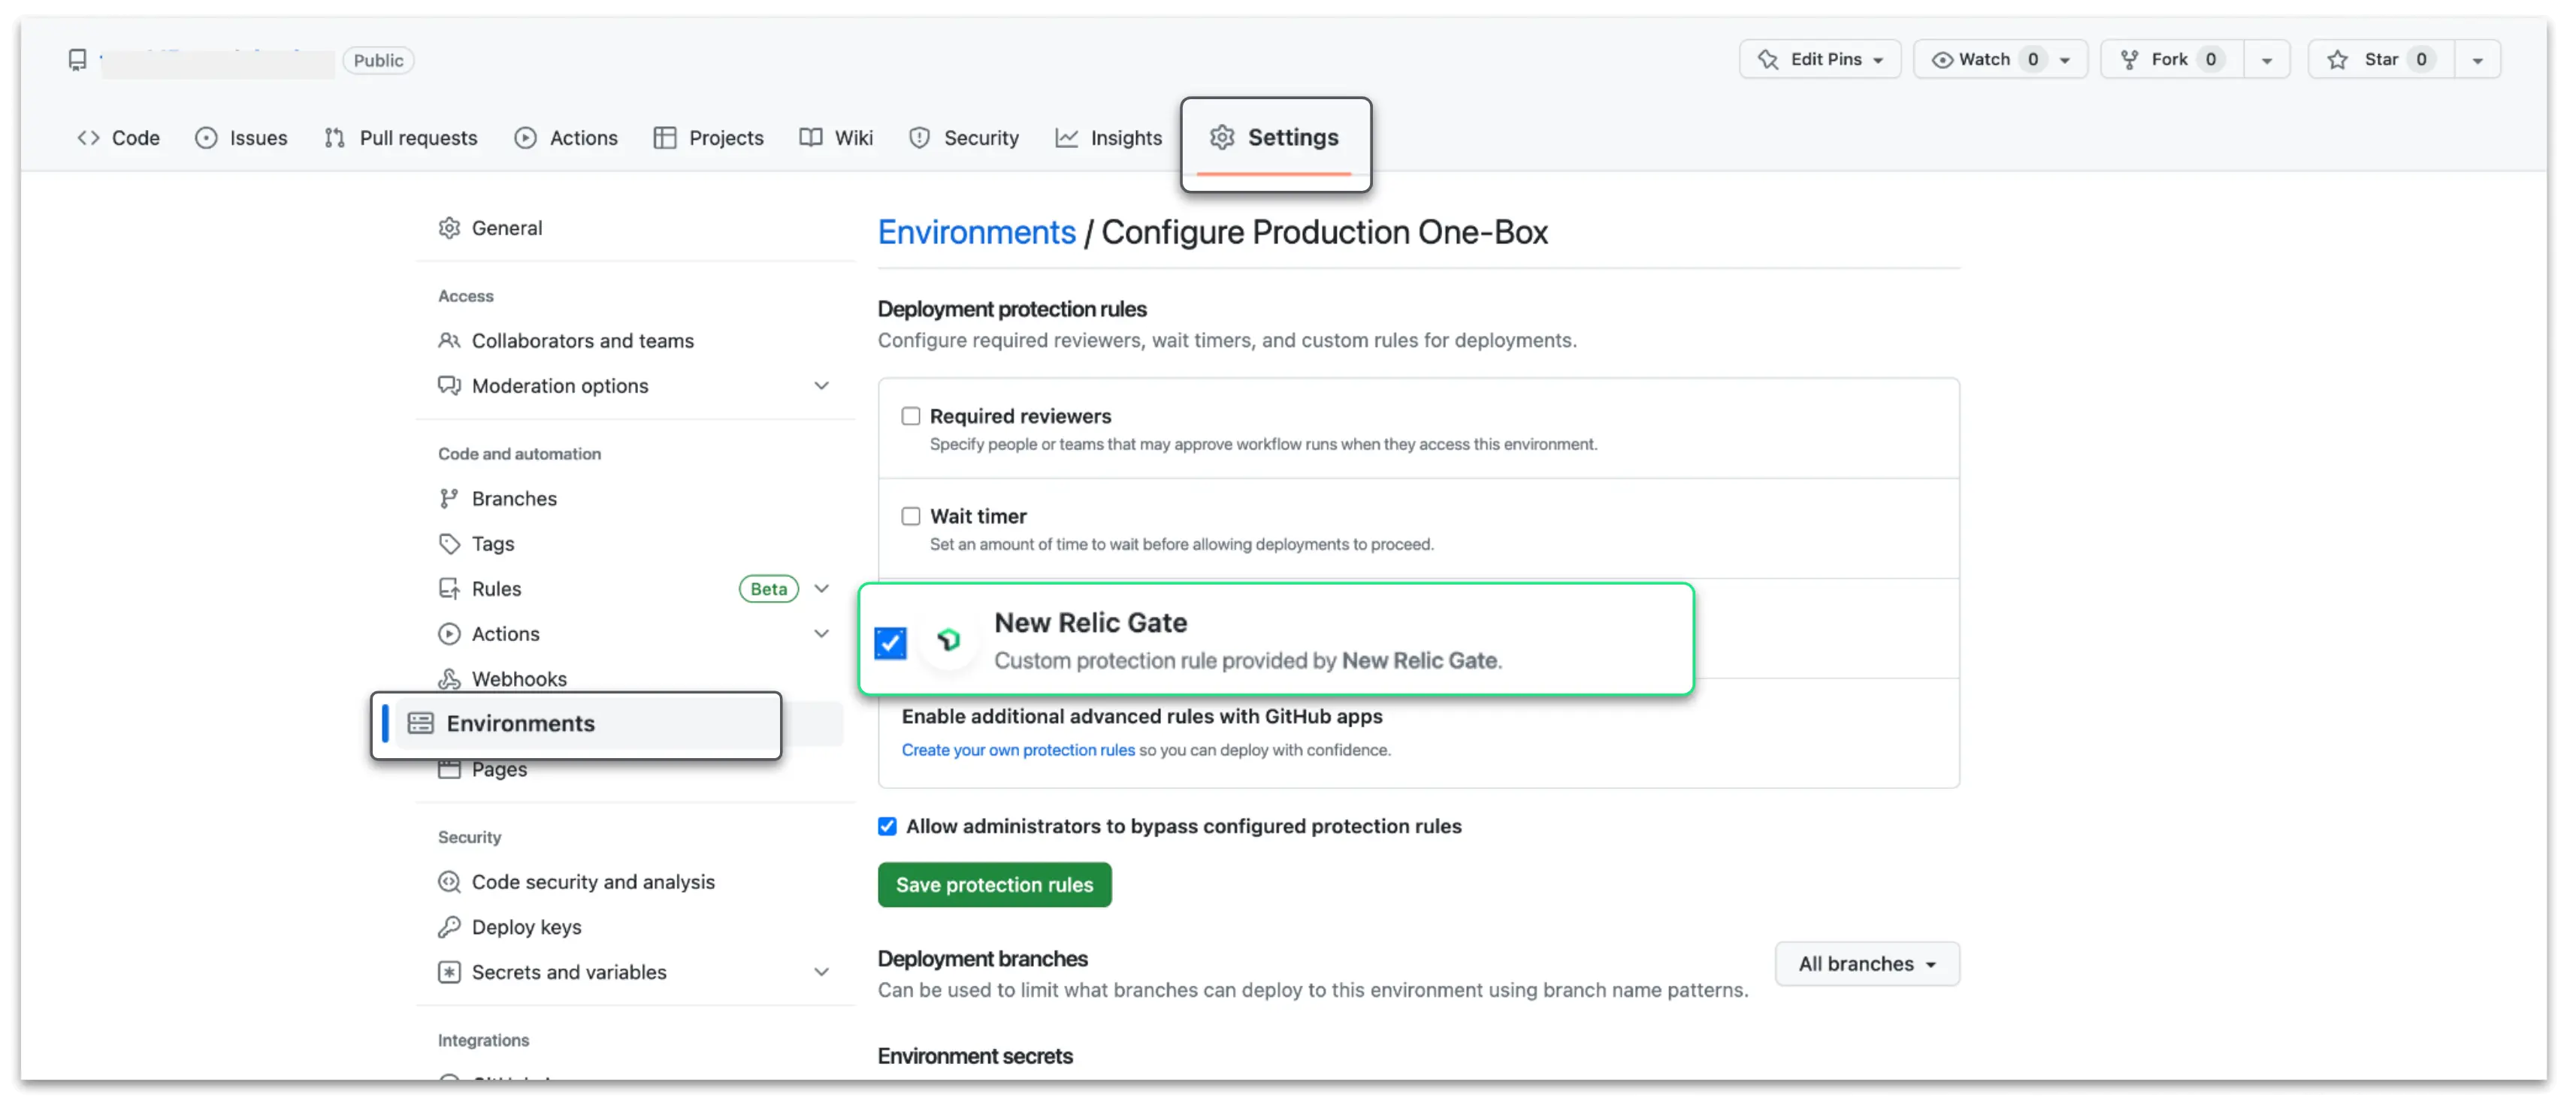The width and height of the screenshot is (2576, 1109).
Task: Click the Pages icon in the sidebar
Action: 450,768
